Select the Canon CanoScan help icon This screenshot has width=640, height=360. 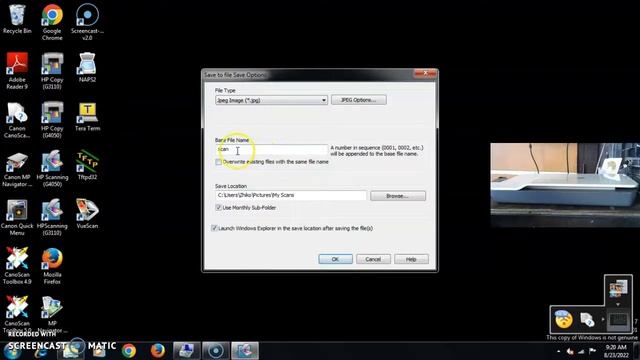coord(17,120)
